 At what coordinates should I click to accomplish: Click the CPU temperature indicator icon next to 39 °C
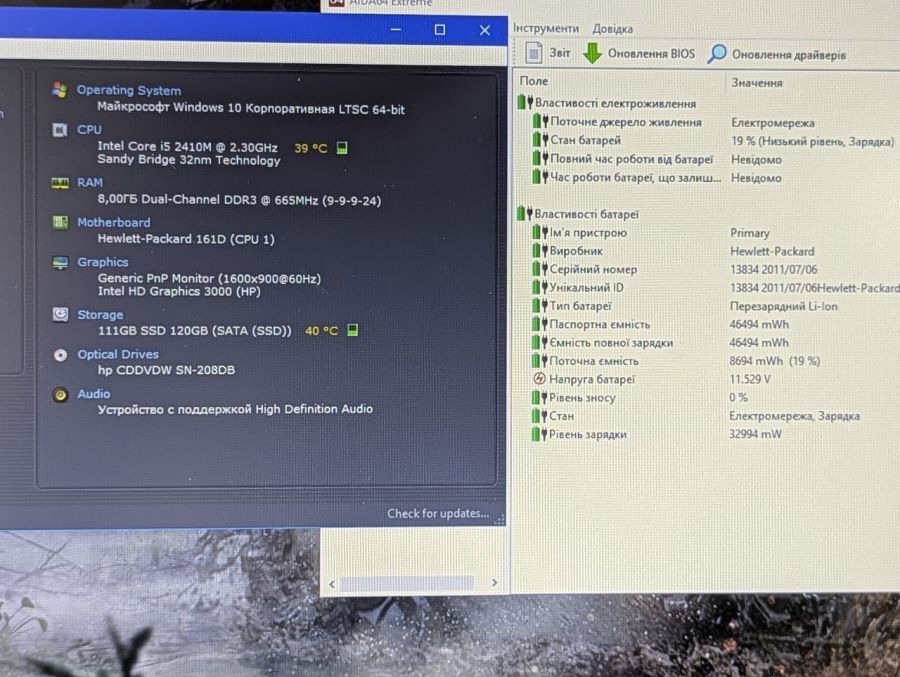tap(342, 148)
